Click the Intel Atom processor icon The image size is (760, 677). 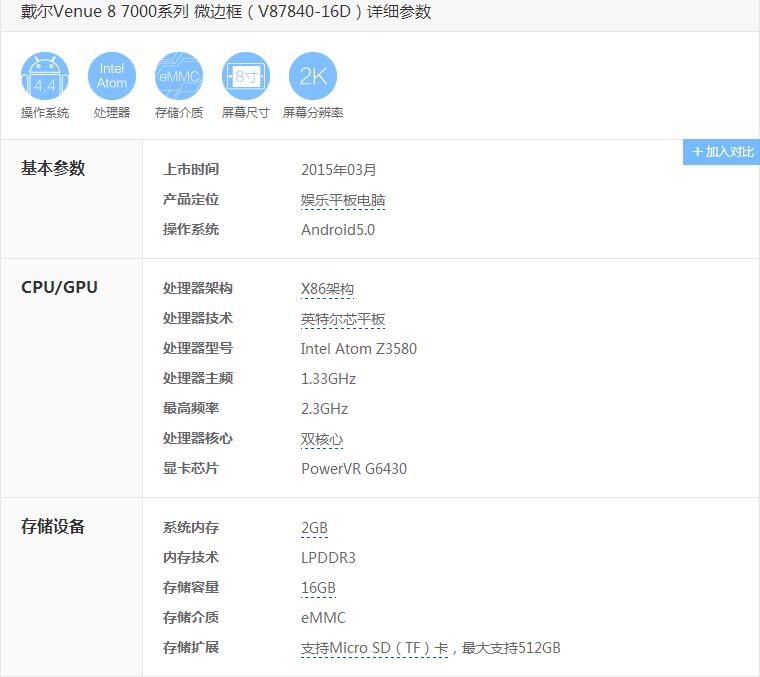[x=112, y=76]
